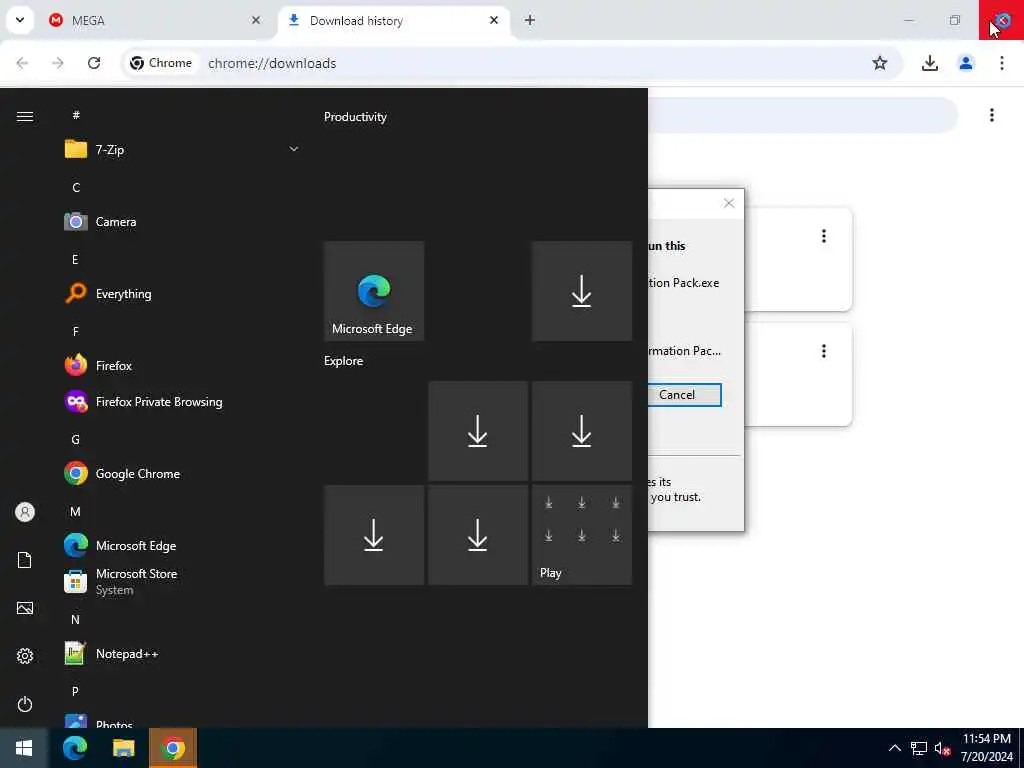The height and width of the screenshot is (768, 1024).
Task: Click the Chrome site info chip
Action: click(161, 63)
